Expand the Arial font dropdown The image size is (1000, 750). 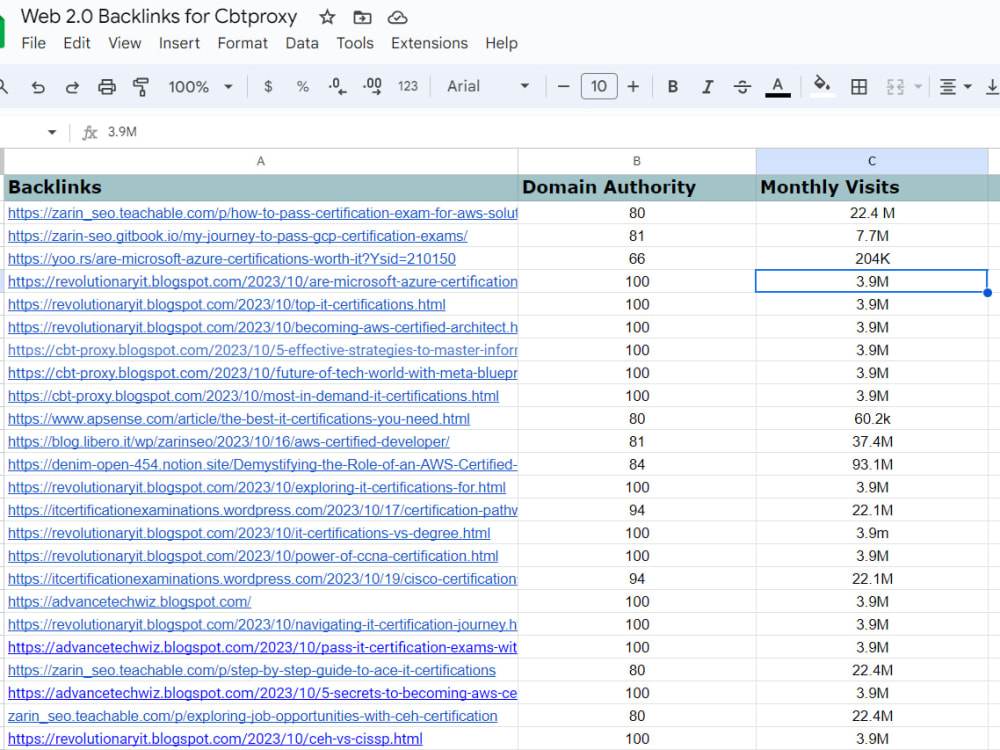click(x=488, y=87)
